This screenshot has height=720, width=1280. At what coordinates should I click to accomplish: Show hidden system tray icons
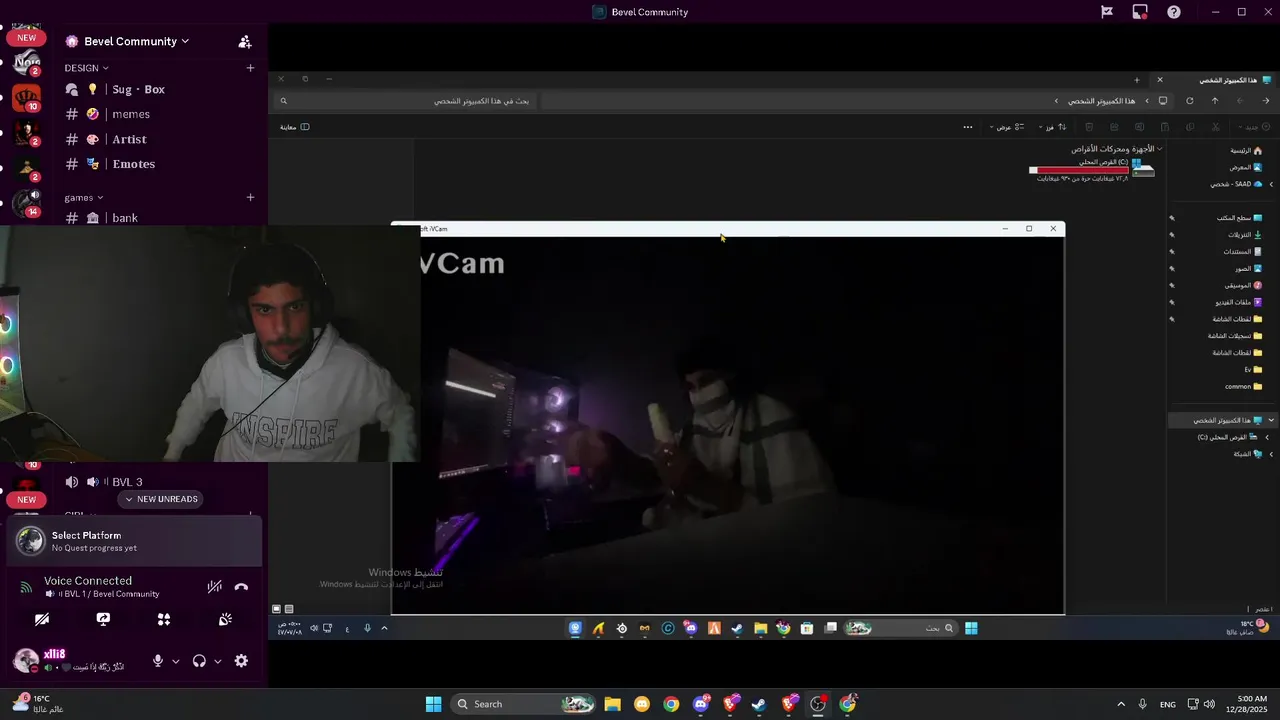[1120, 704]
